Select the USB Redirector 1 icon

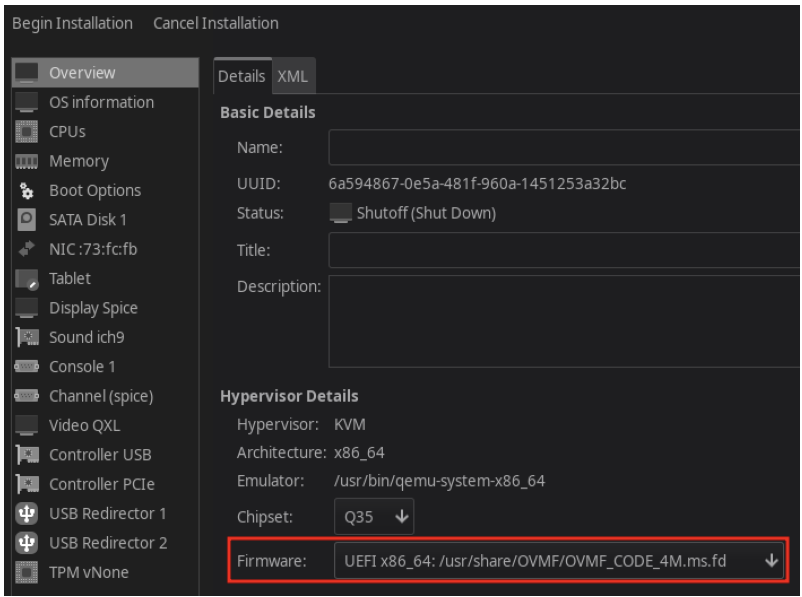click(27, 514)
